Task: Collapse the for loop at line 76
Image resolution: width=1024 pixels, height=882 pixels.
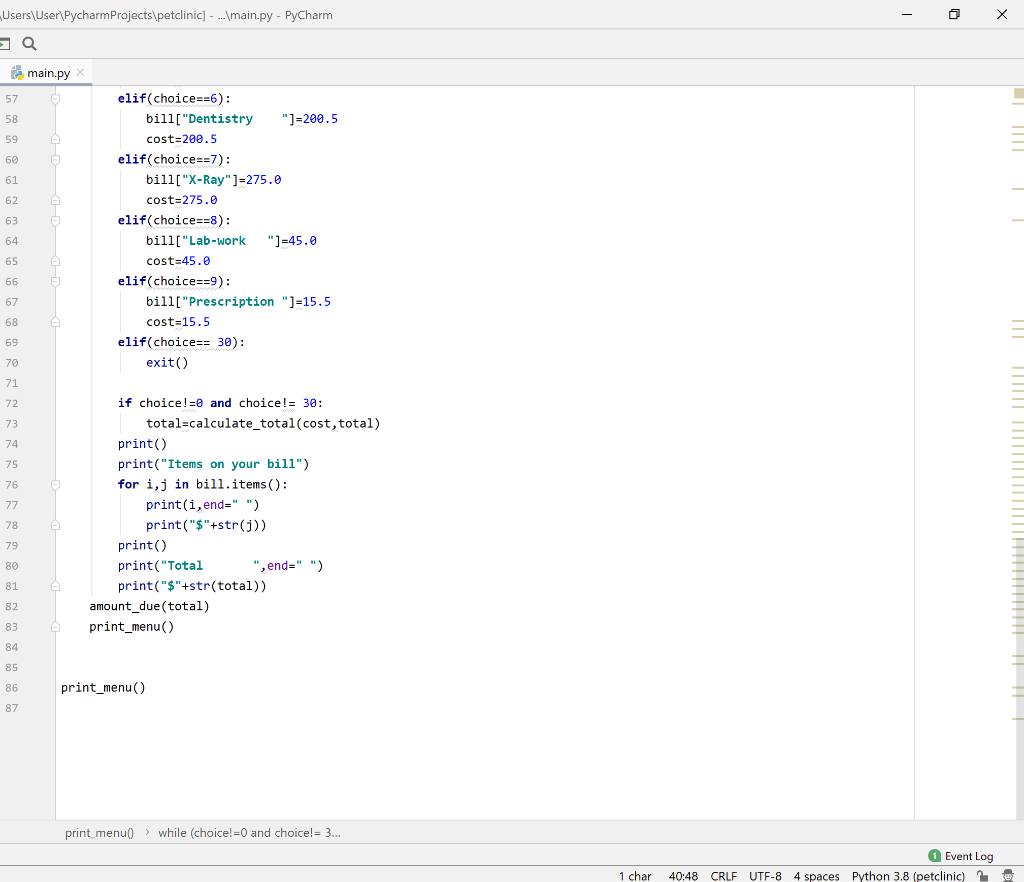Action: [56, 484]
